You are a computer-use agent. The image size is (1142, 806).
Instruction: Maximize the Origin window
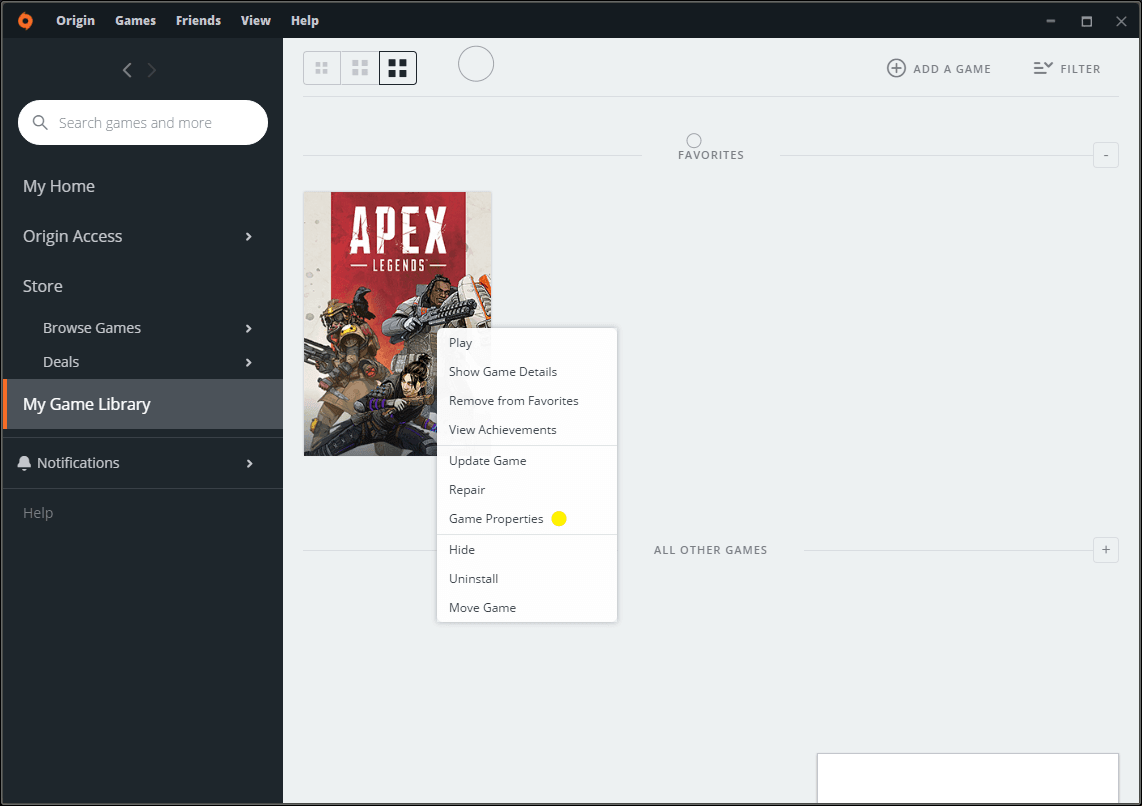coord(1087,21)
